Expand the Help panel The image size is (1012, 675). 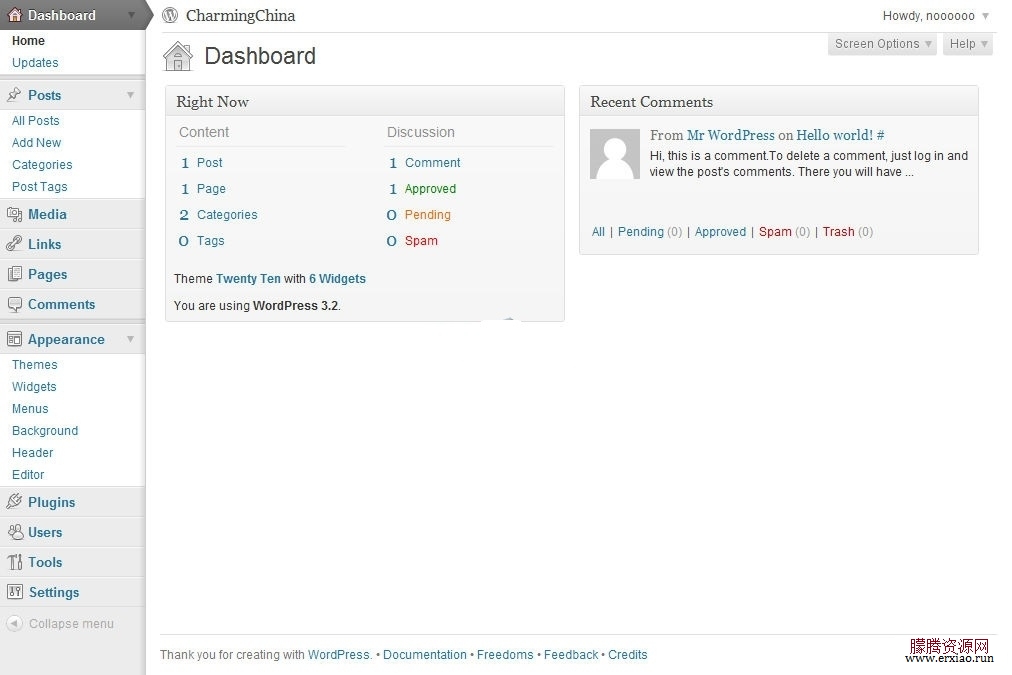967,44
